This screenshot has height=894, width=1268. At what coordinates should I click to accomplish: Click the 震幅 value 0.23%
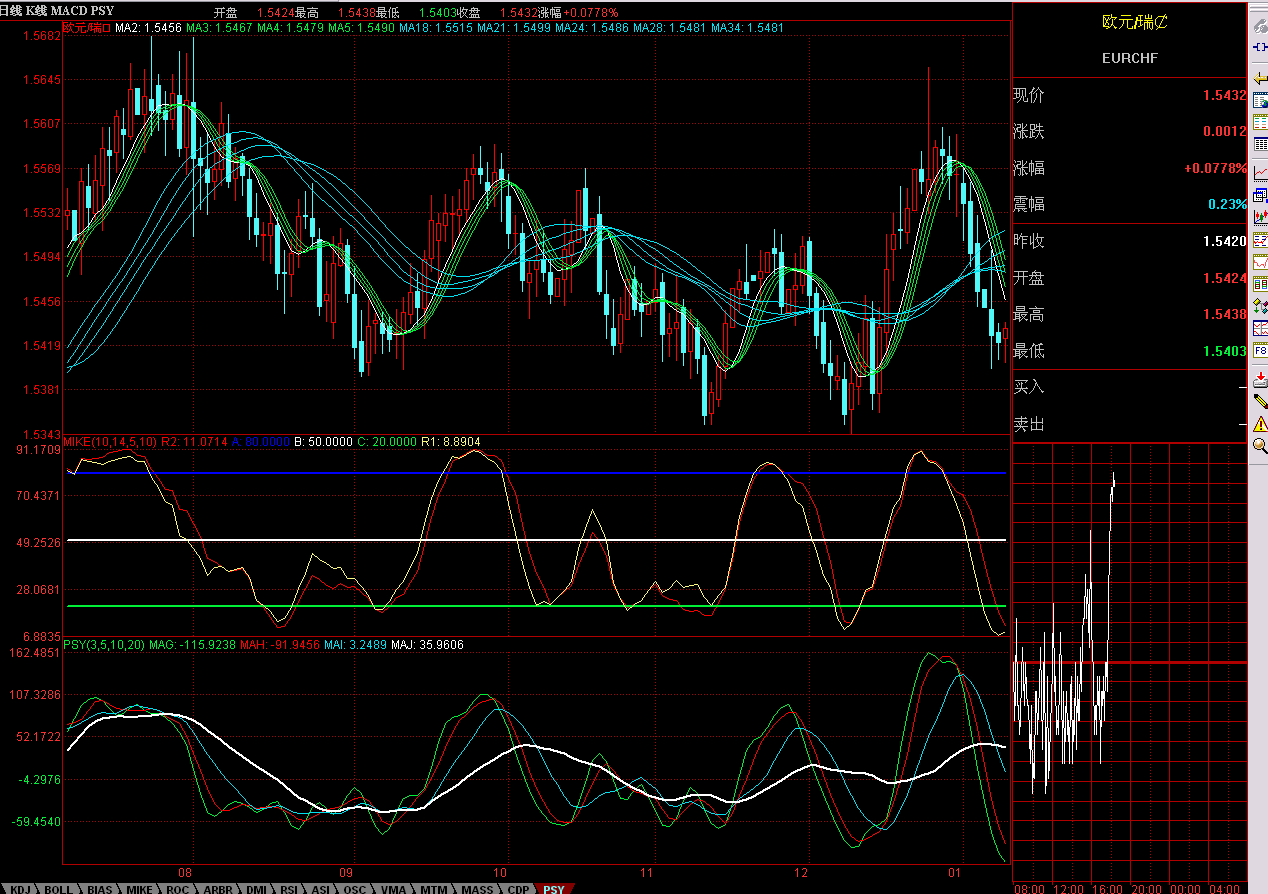pyautogui.click(x=1228, y=204)
